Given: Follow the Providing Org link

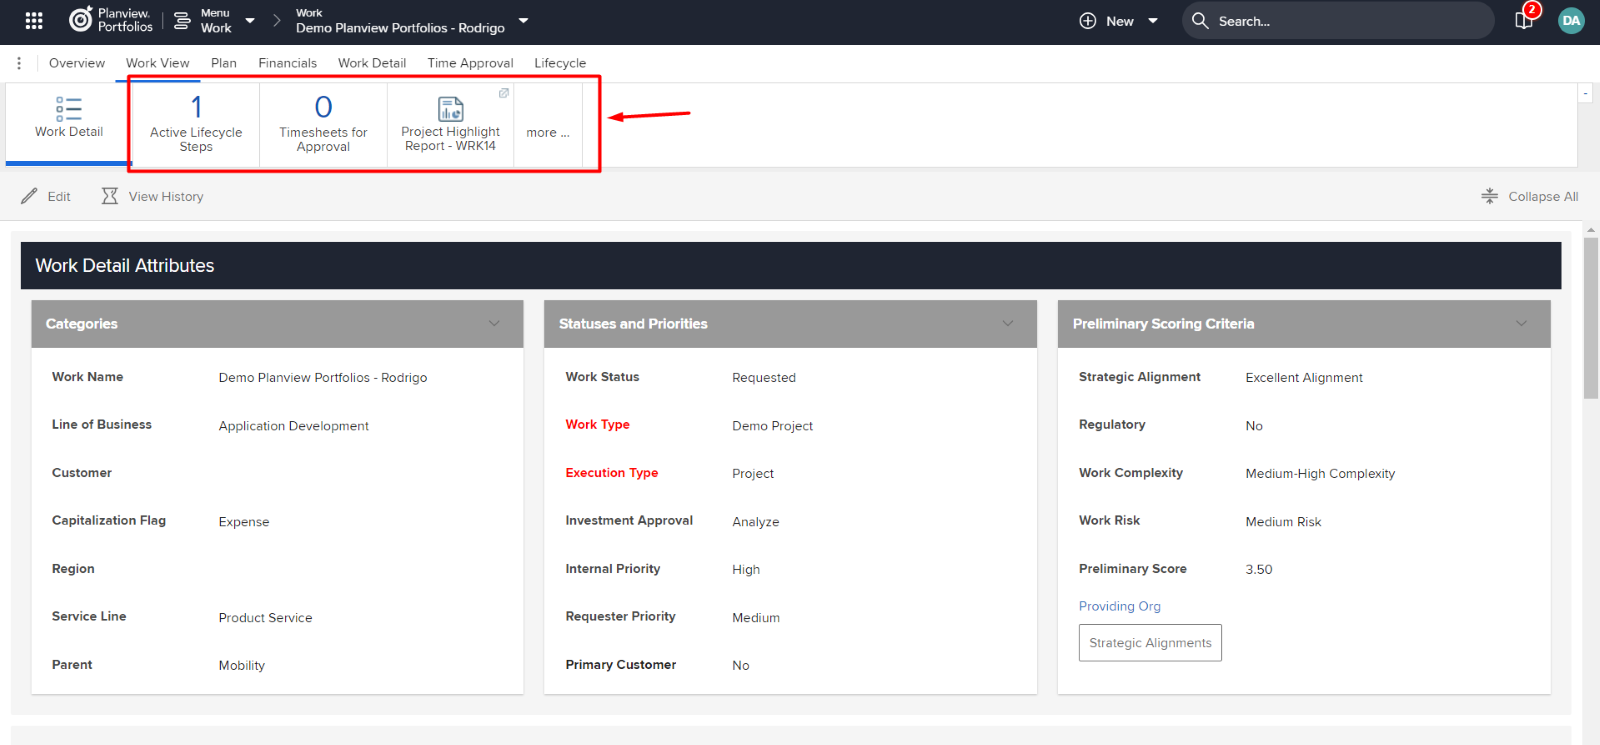Looking at the screenshot, I should 1120,606.
